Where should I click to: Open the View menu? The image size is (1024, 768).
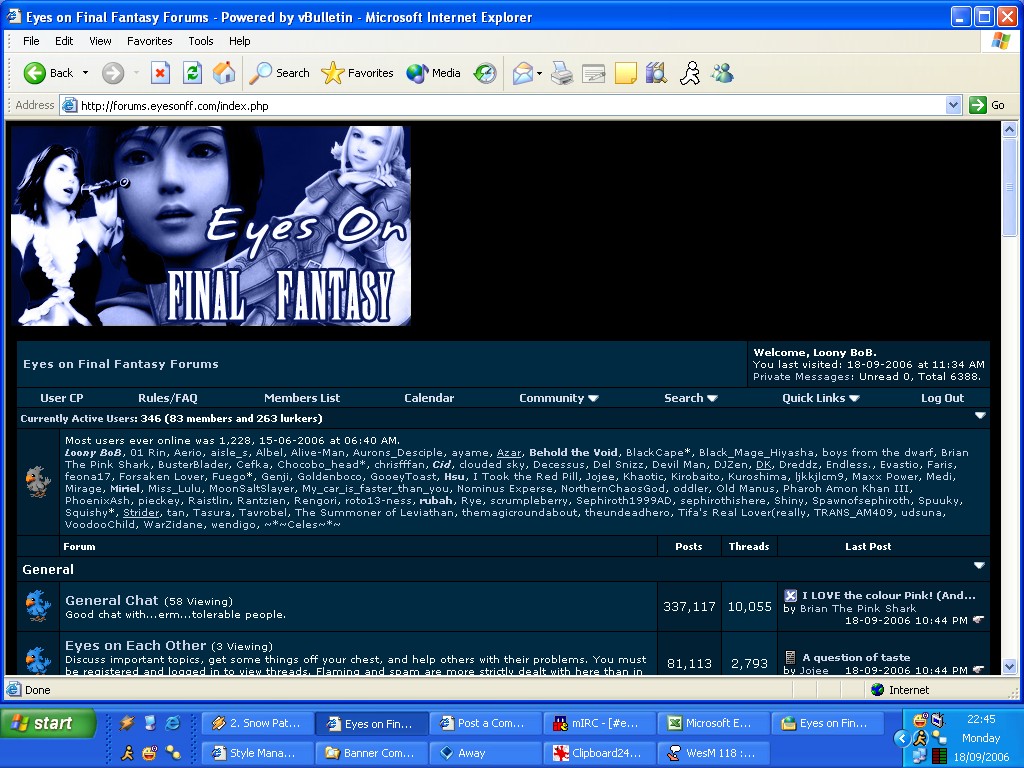point(100,41)
